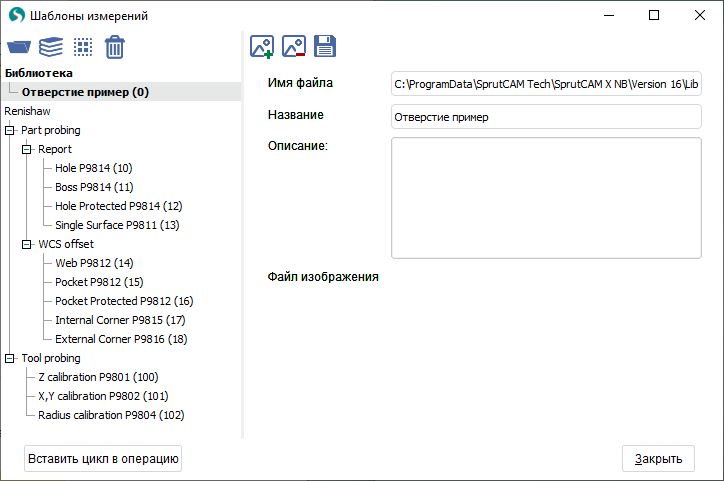Click the SprutCAM logo in title bar
This screenshot has height=481, width=724.
16,15
